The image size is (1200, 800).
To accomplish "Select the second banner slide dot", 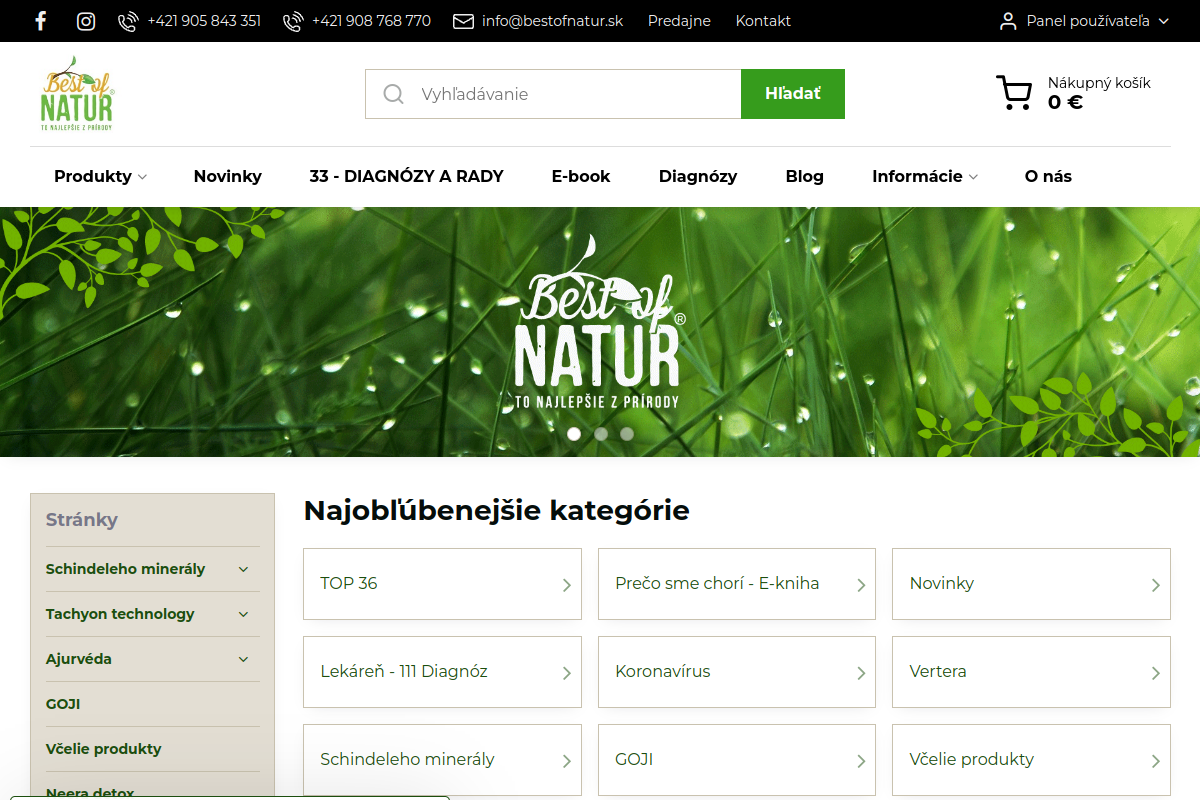I will 601,434.
